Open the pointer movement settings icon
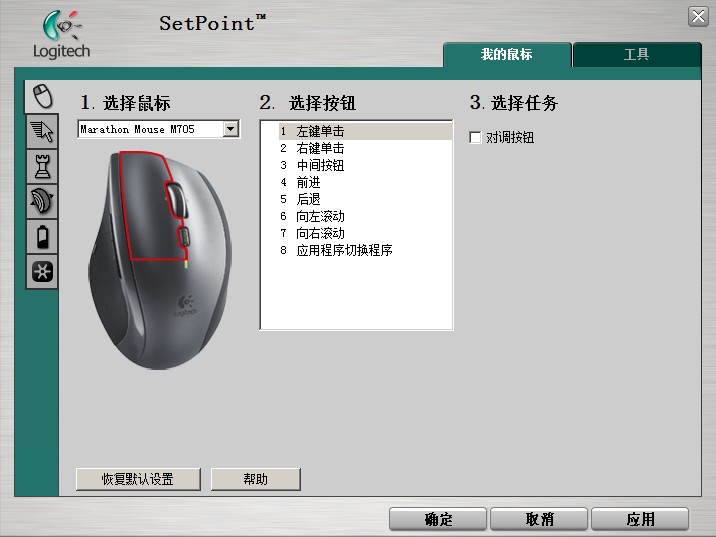 pos(41,131)
